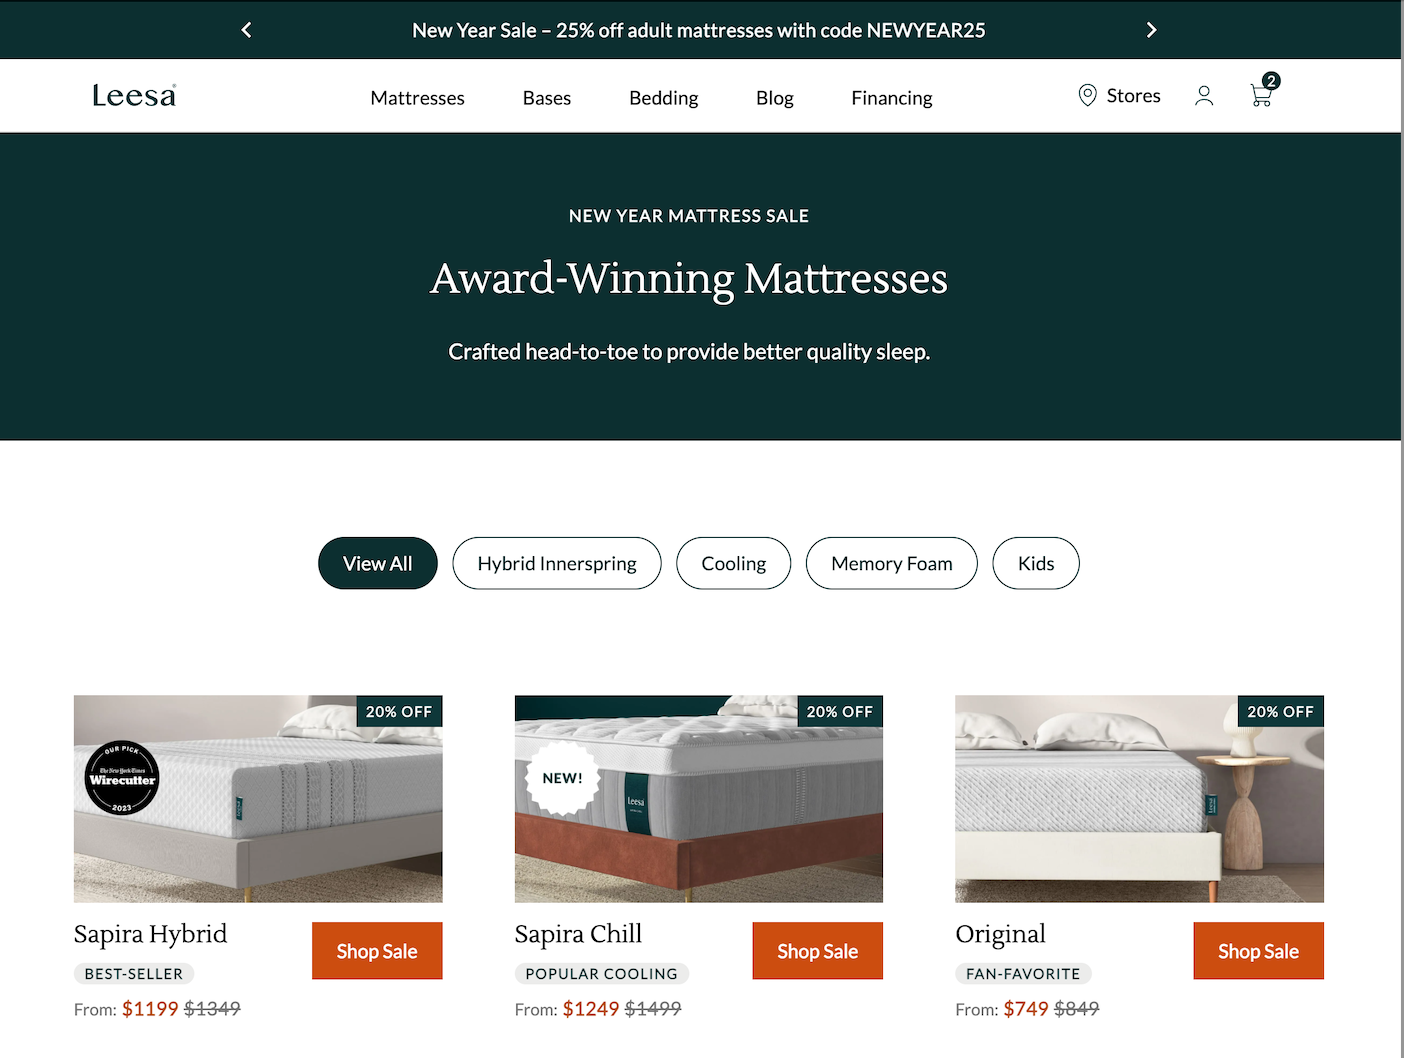Click the FAN-FAVORITE tag

pyautogui.click(x=1023, y=974)
